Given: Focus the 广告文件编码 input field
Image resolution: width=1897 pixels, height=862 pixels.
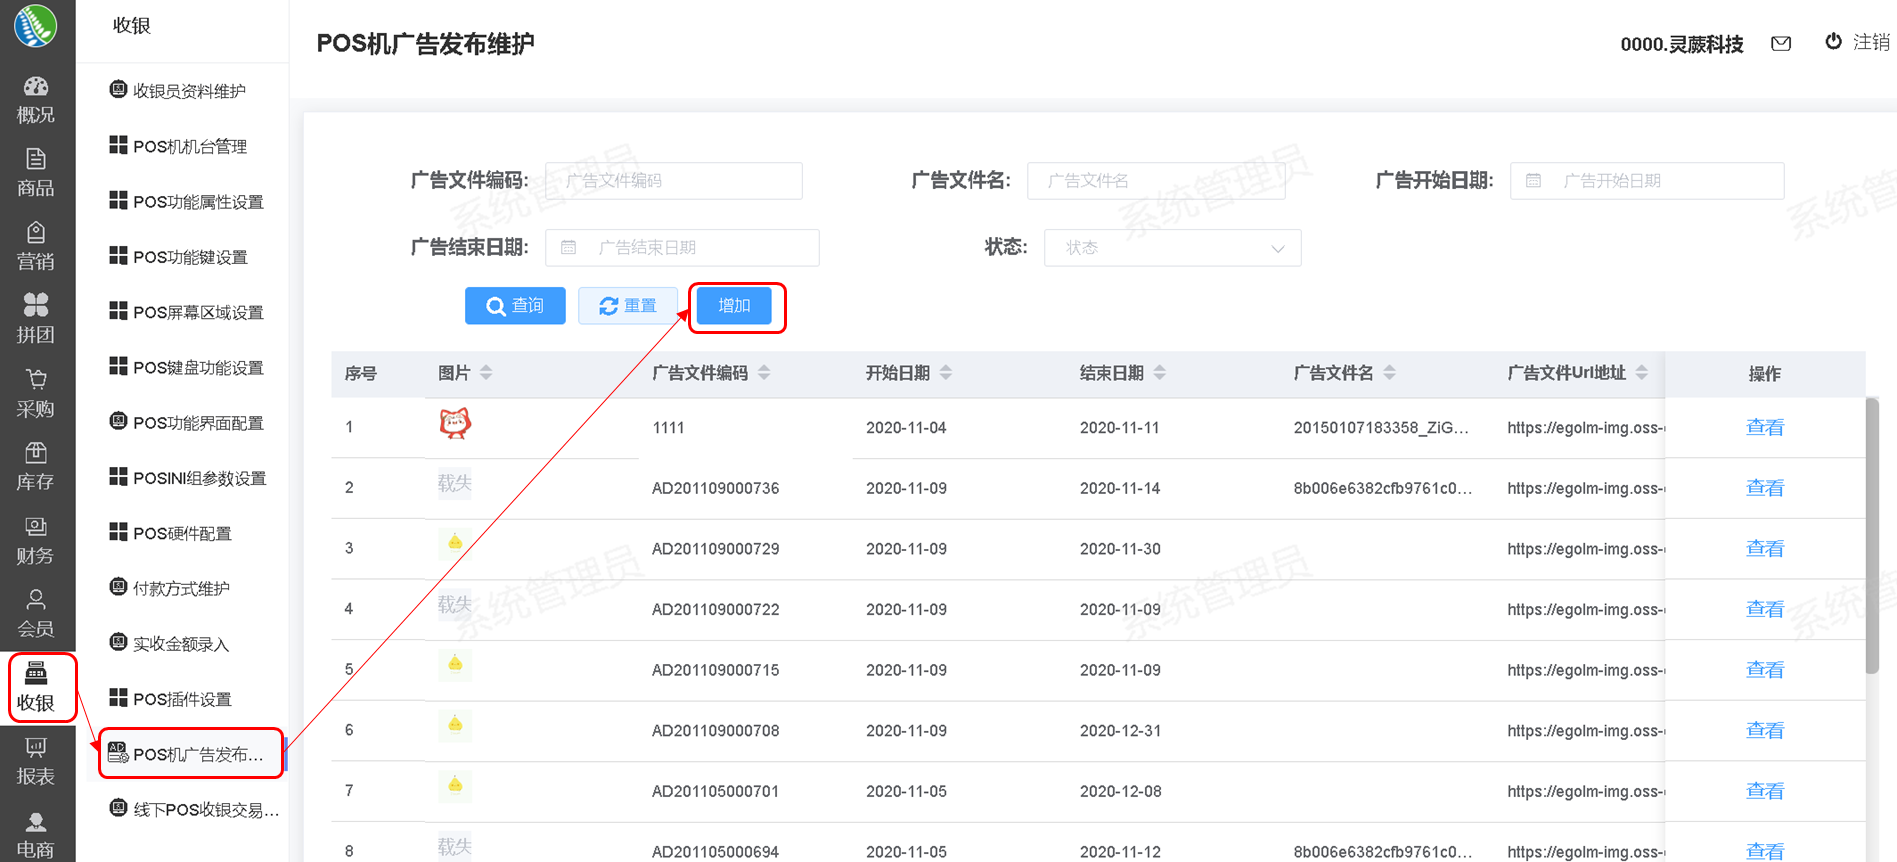Looking at the screenshot, I should coord(674,181).
